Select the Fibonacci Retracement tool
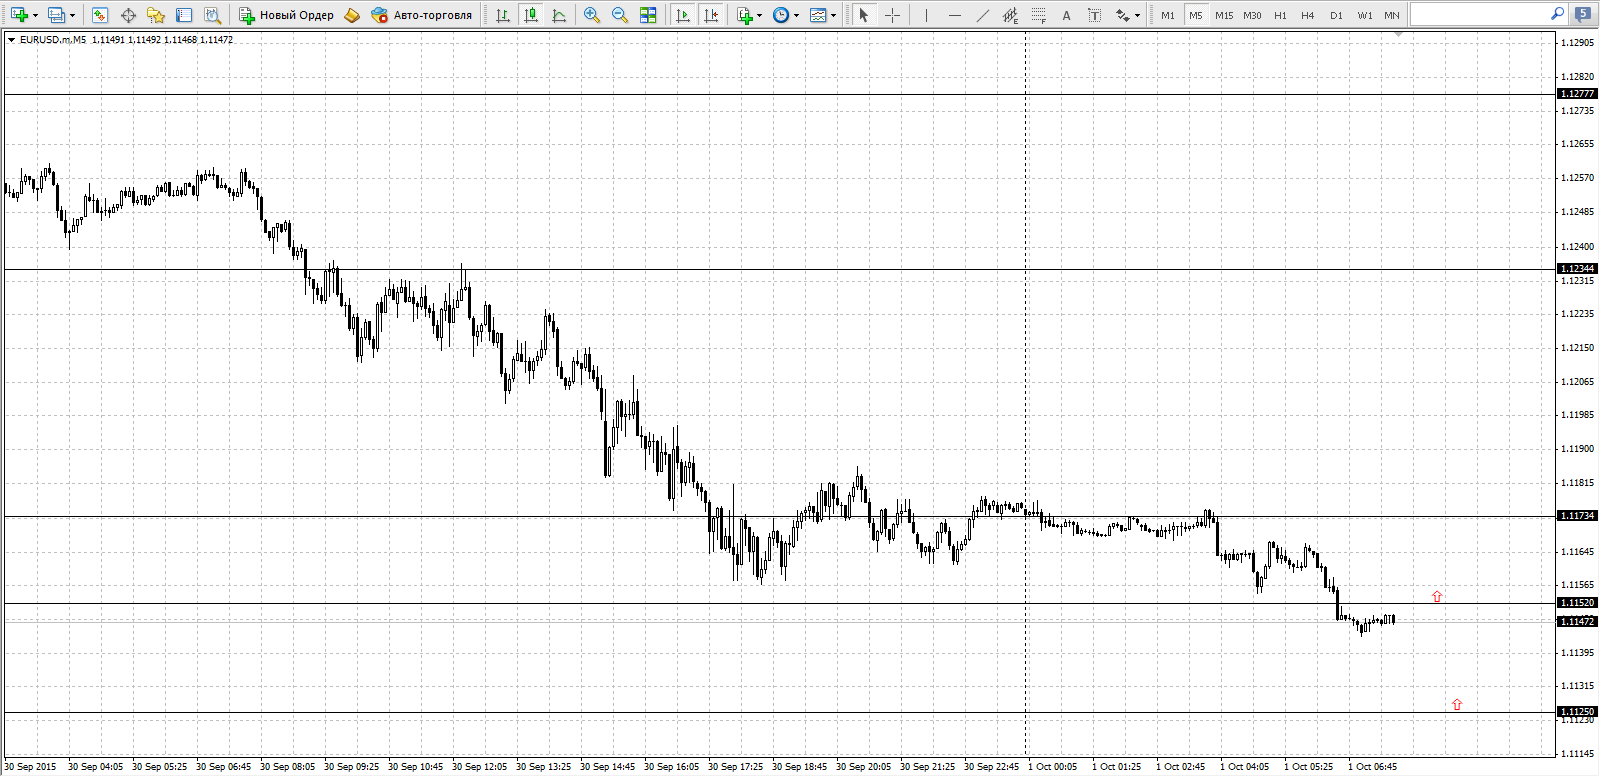1600x777 pixels. pyautogui.click(x=1038, y=15)
